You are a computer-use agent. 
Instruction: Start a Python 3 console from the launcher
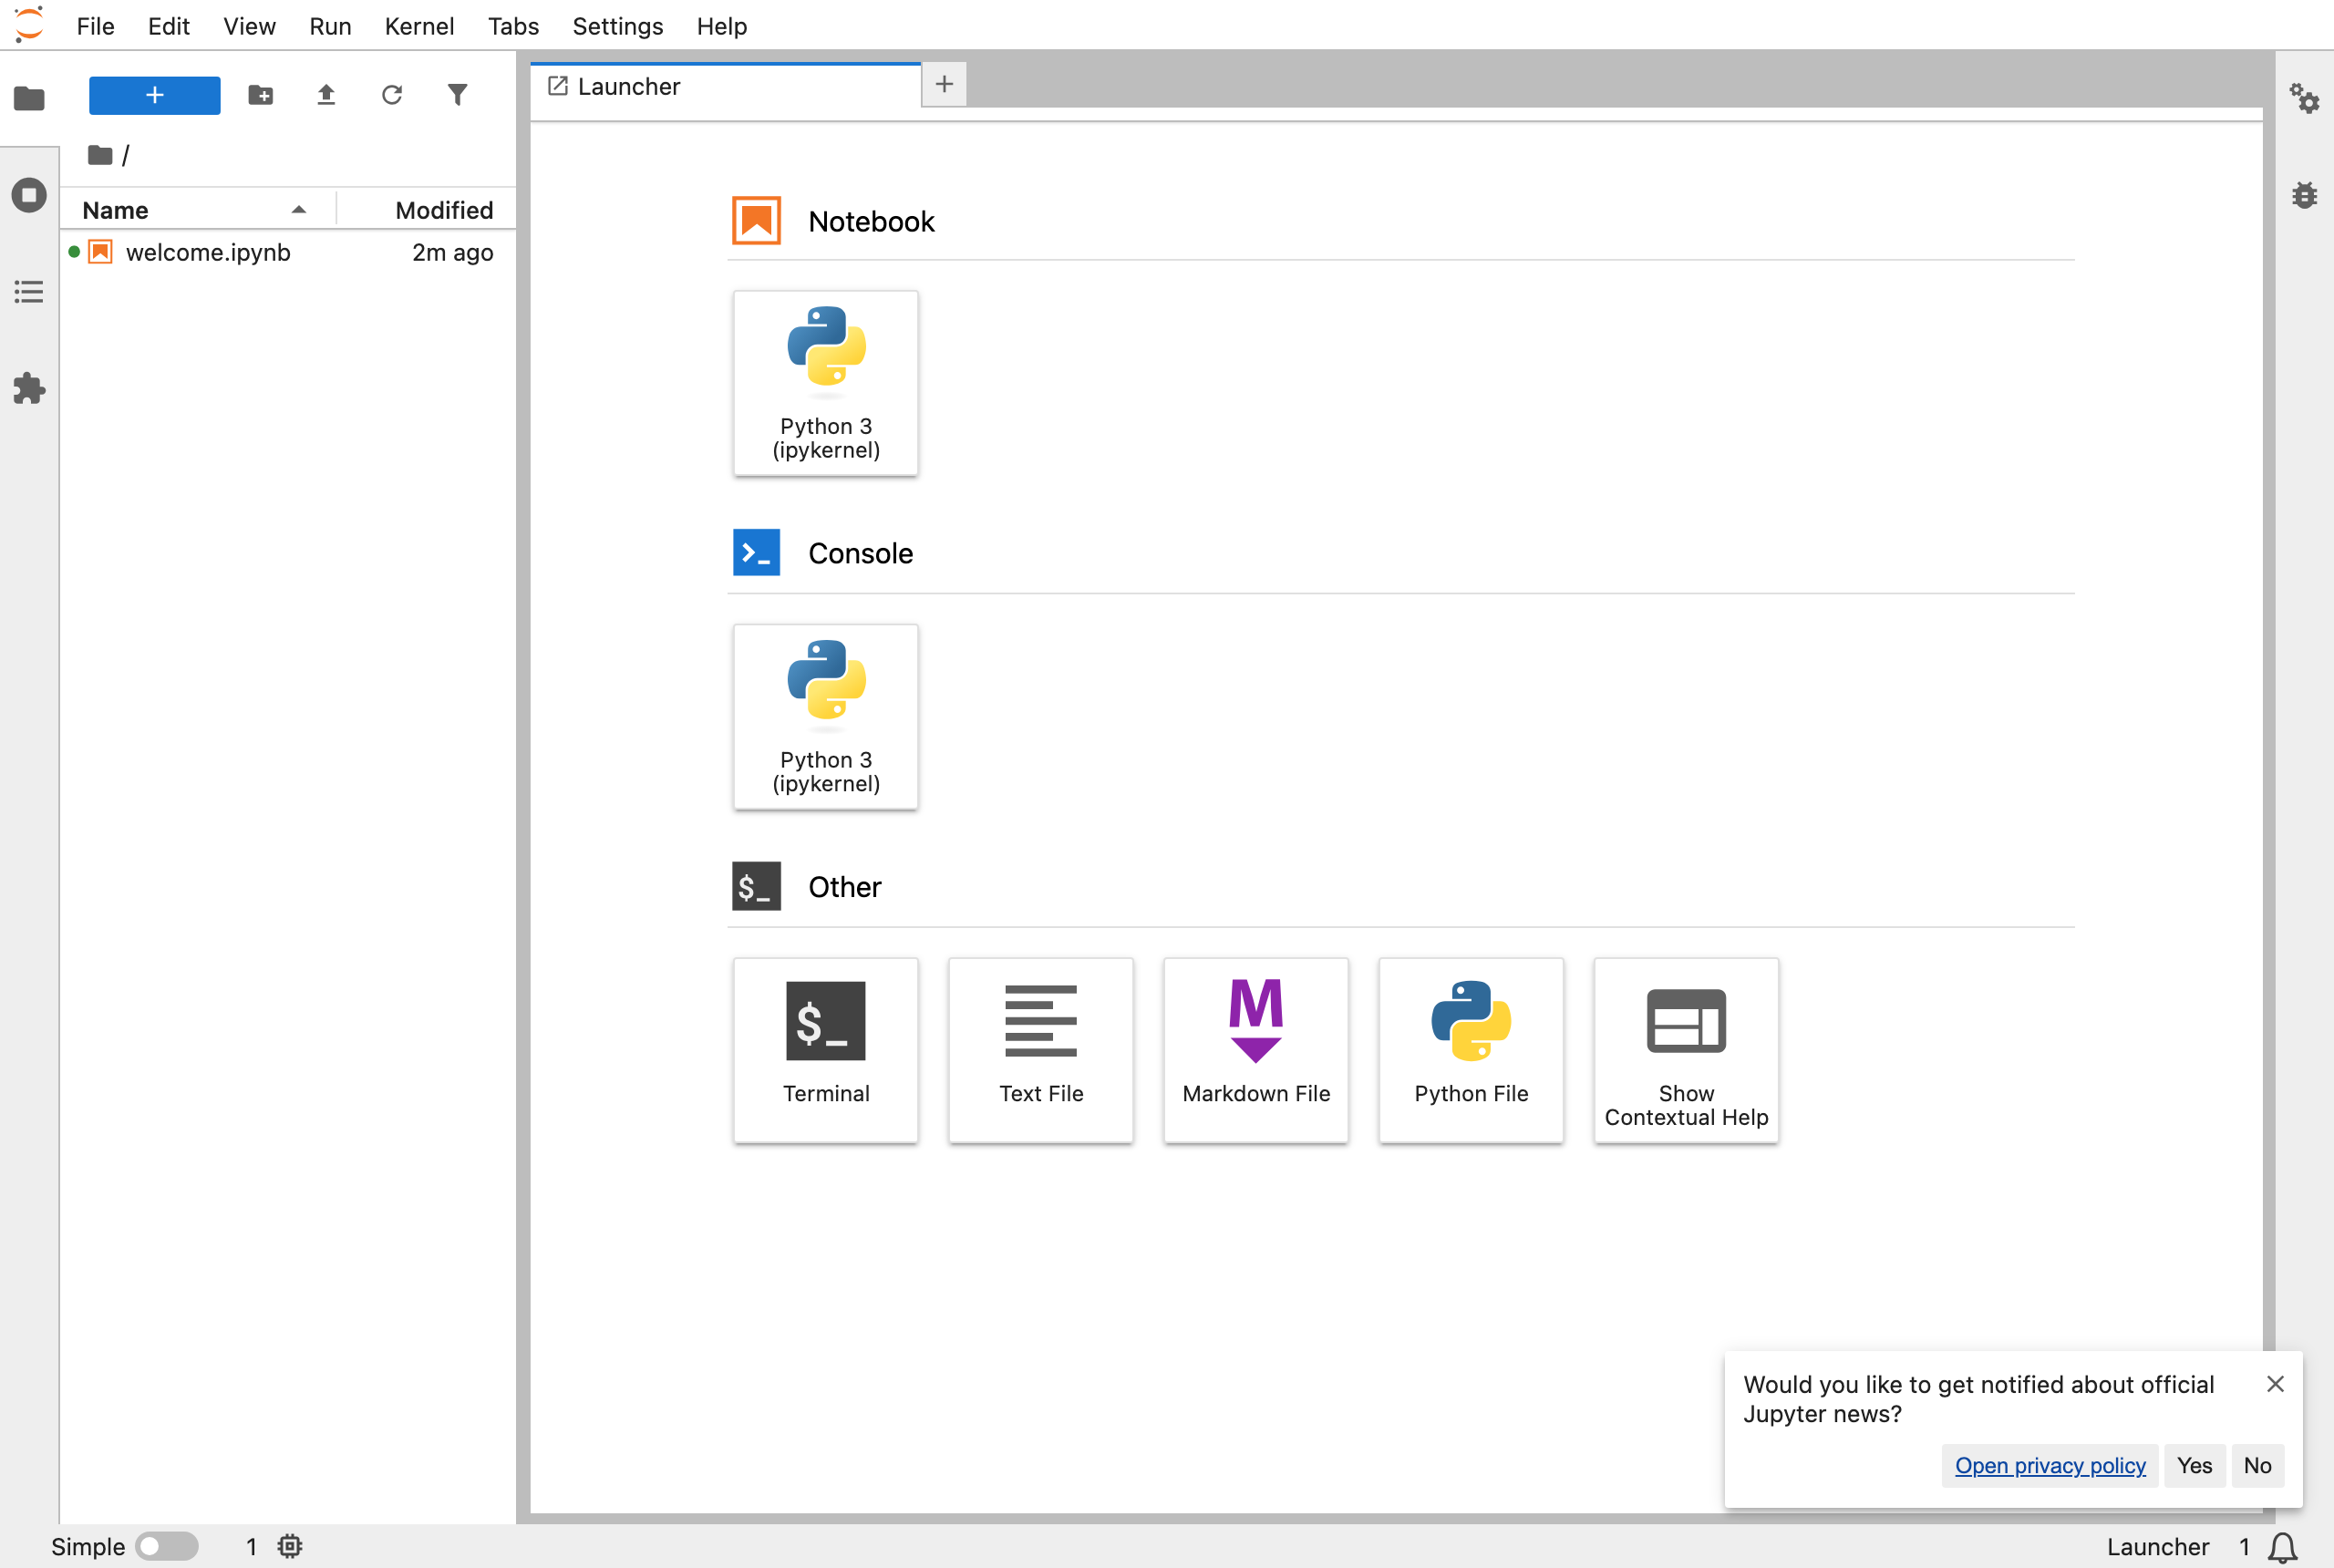pos(825,717)
